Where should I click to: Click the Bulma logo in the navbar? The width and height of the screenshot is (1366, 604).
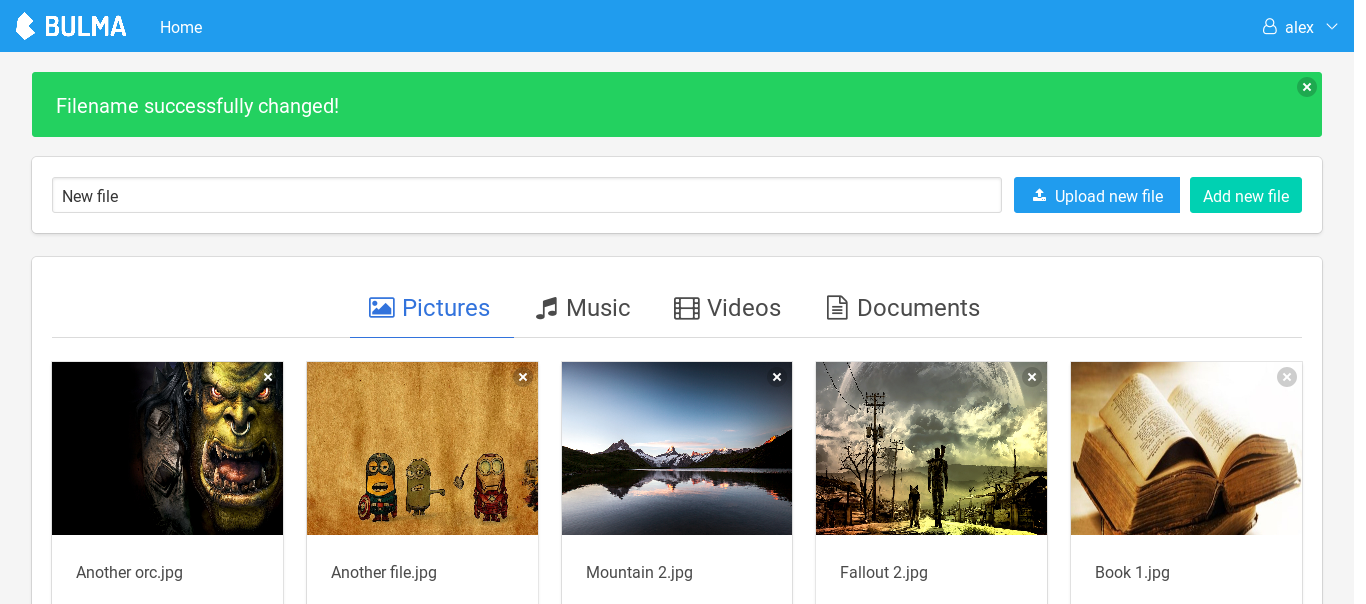(x=71, y=26)
